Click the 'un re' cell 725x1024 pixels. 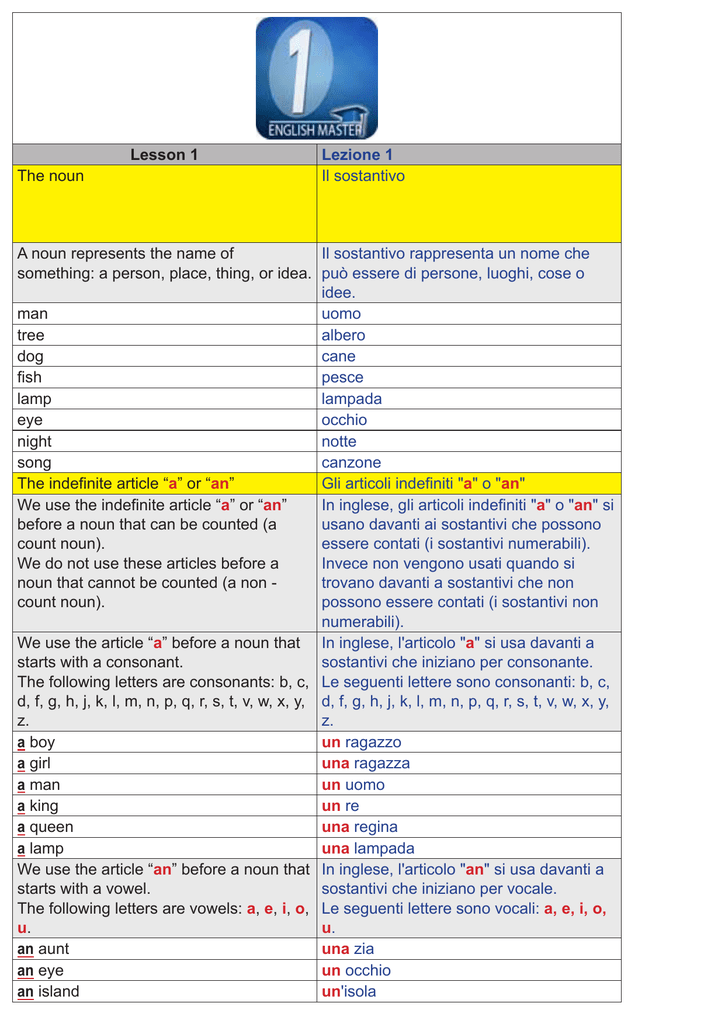469,806
